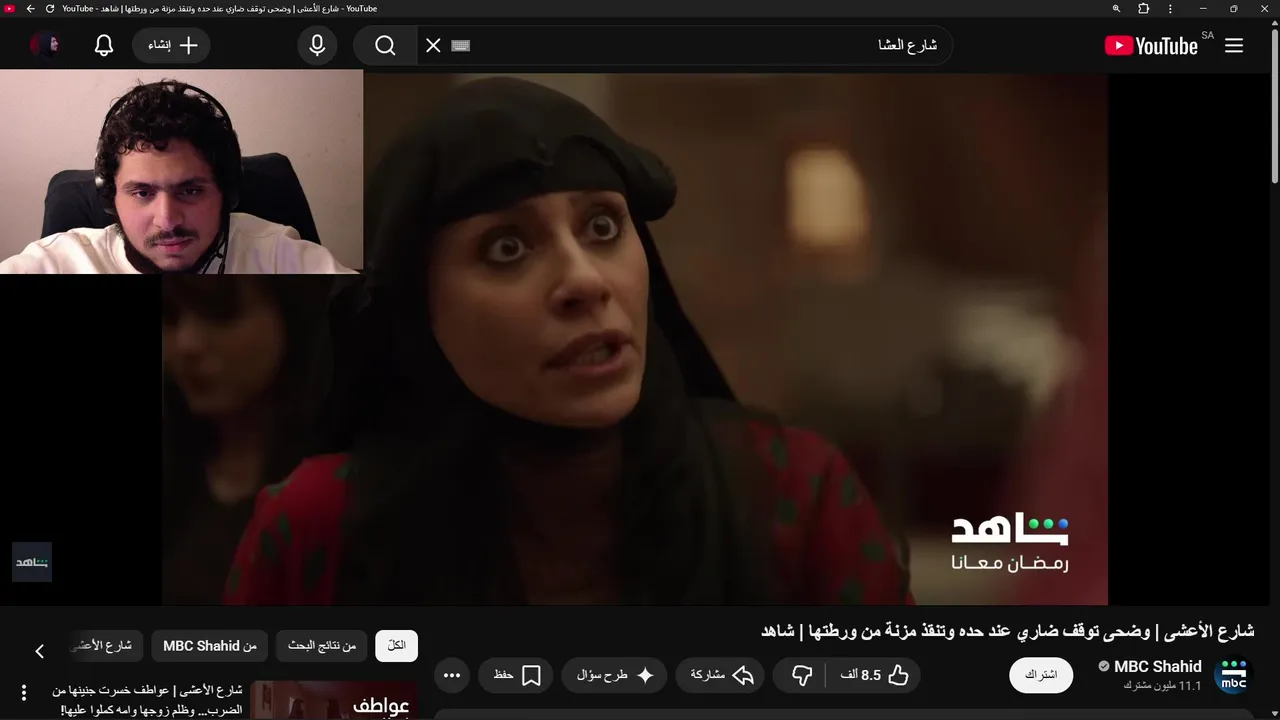Open the mbc channel avatar
The image size is (1280, 720).
[x=1234, y=675]
